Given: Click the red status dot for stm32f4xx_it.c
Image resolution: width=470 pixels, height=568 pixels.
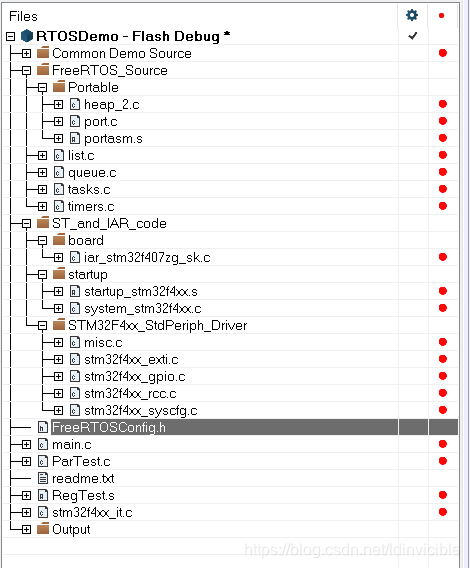Looking at the screenshot, I should (442, 512).
